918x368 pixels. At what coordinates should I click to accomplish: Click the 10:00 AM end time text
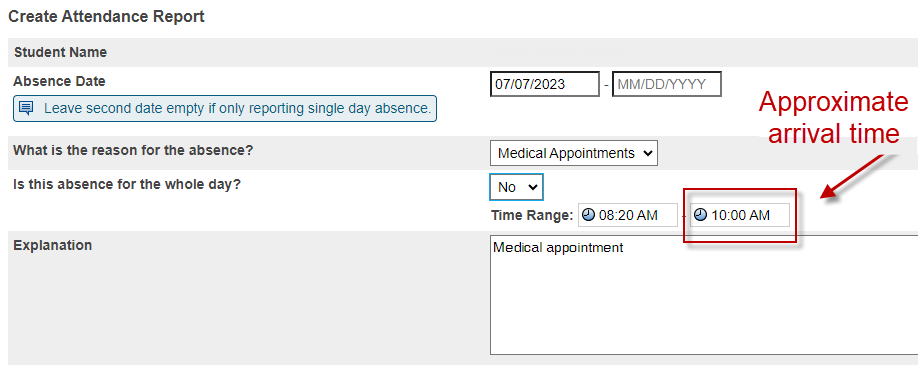tap(741, 215)
